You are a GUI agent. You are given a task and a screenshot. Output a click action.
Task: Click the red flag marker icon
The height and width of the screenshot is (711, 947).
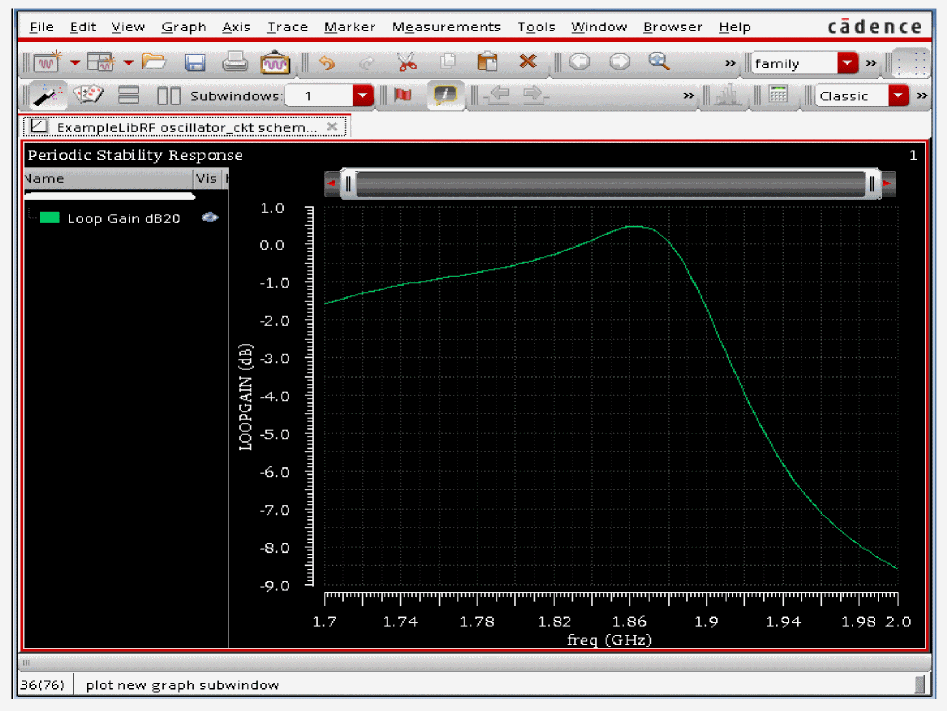tap(403, 95)
